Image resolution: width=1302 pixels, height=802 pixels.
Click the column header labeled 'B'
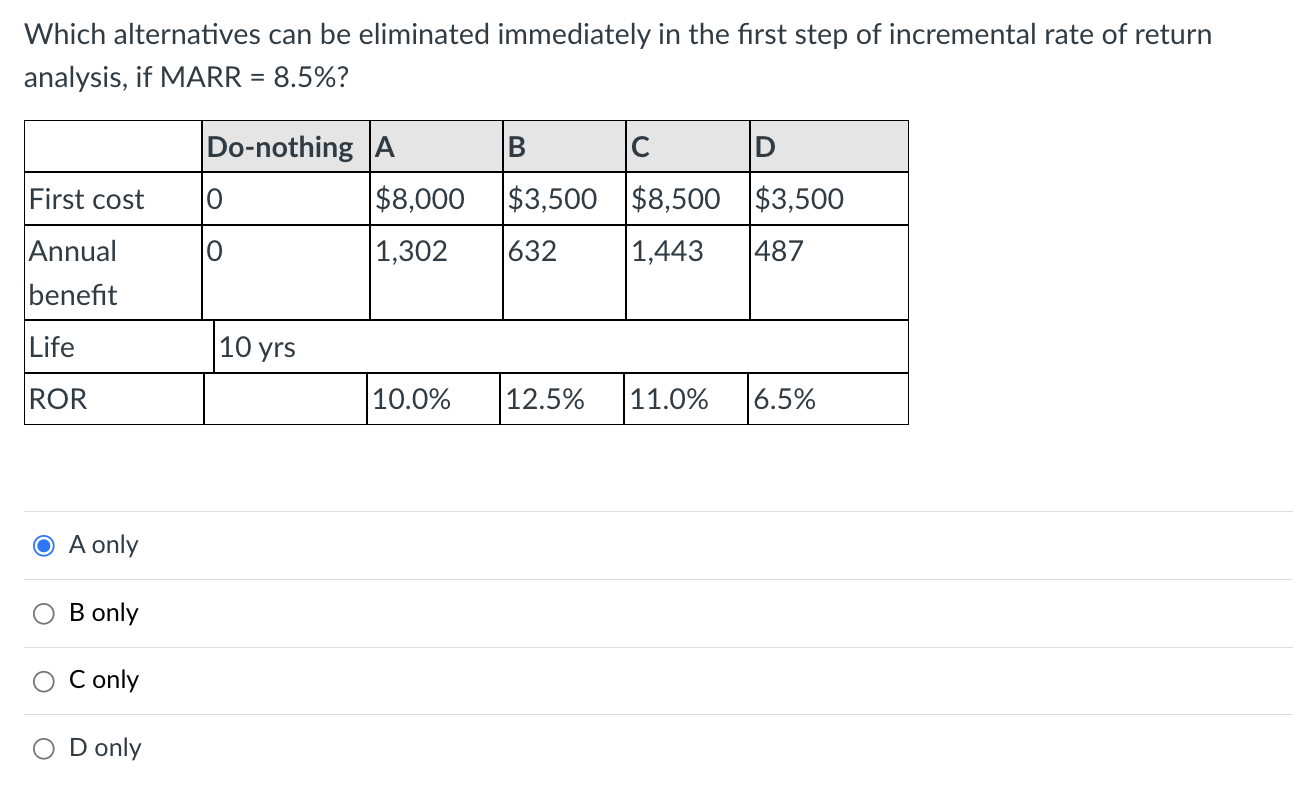pyautogui.click(x=517, y=147)
